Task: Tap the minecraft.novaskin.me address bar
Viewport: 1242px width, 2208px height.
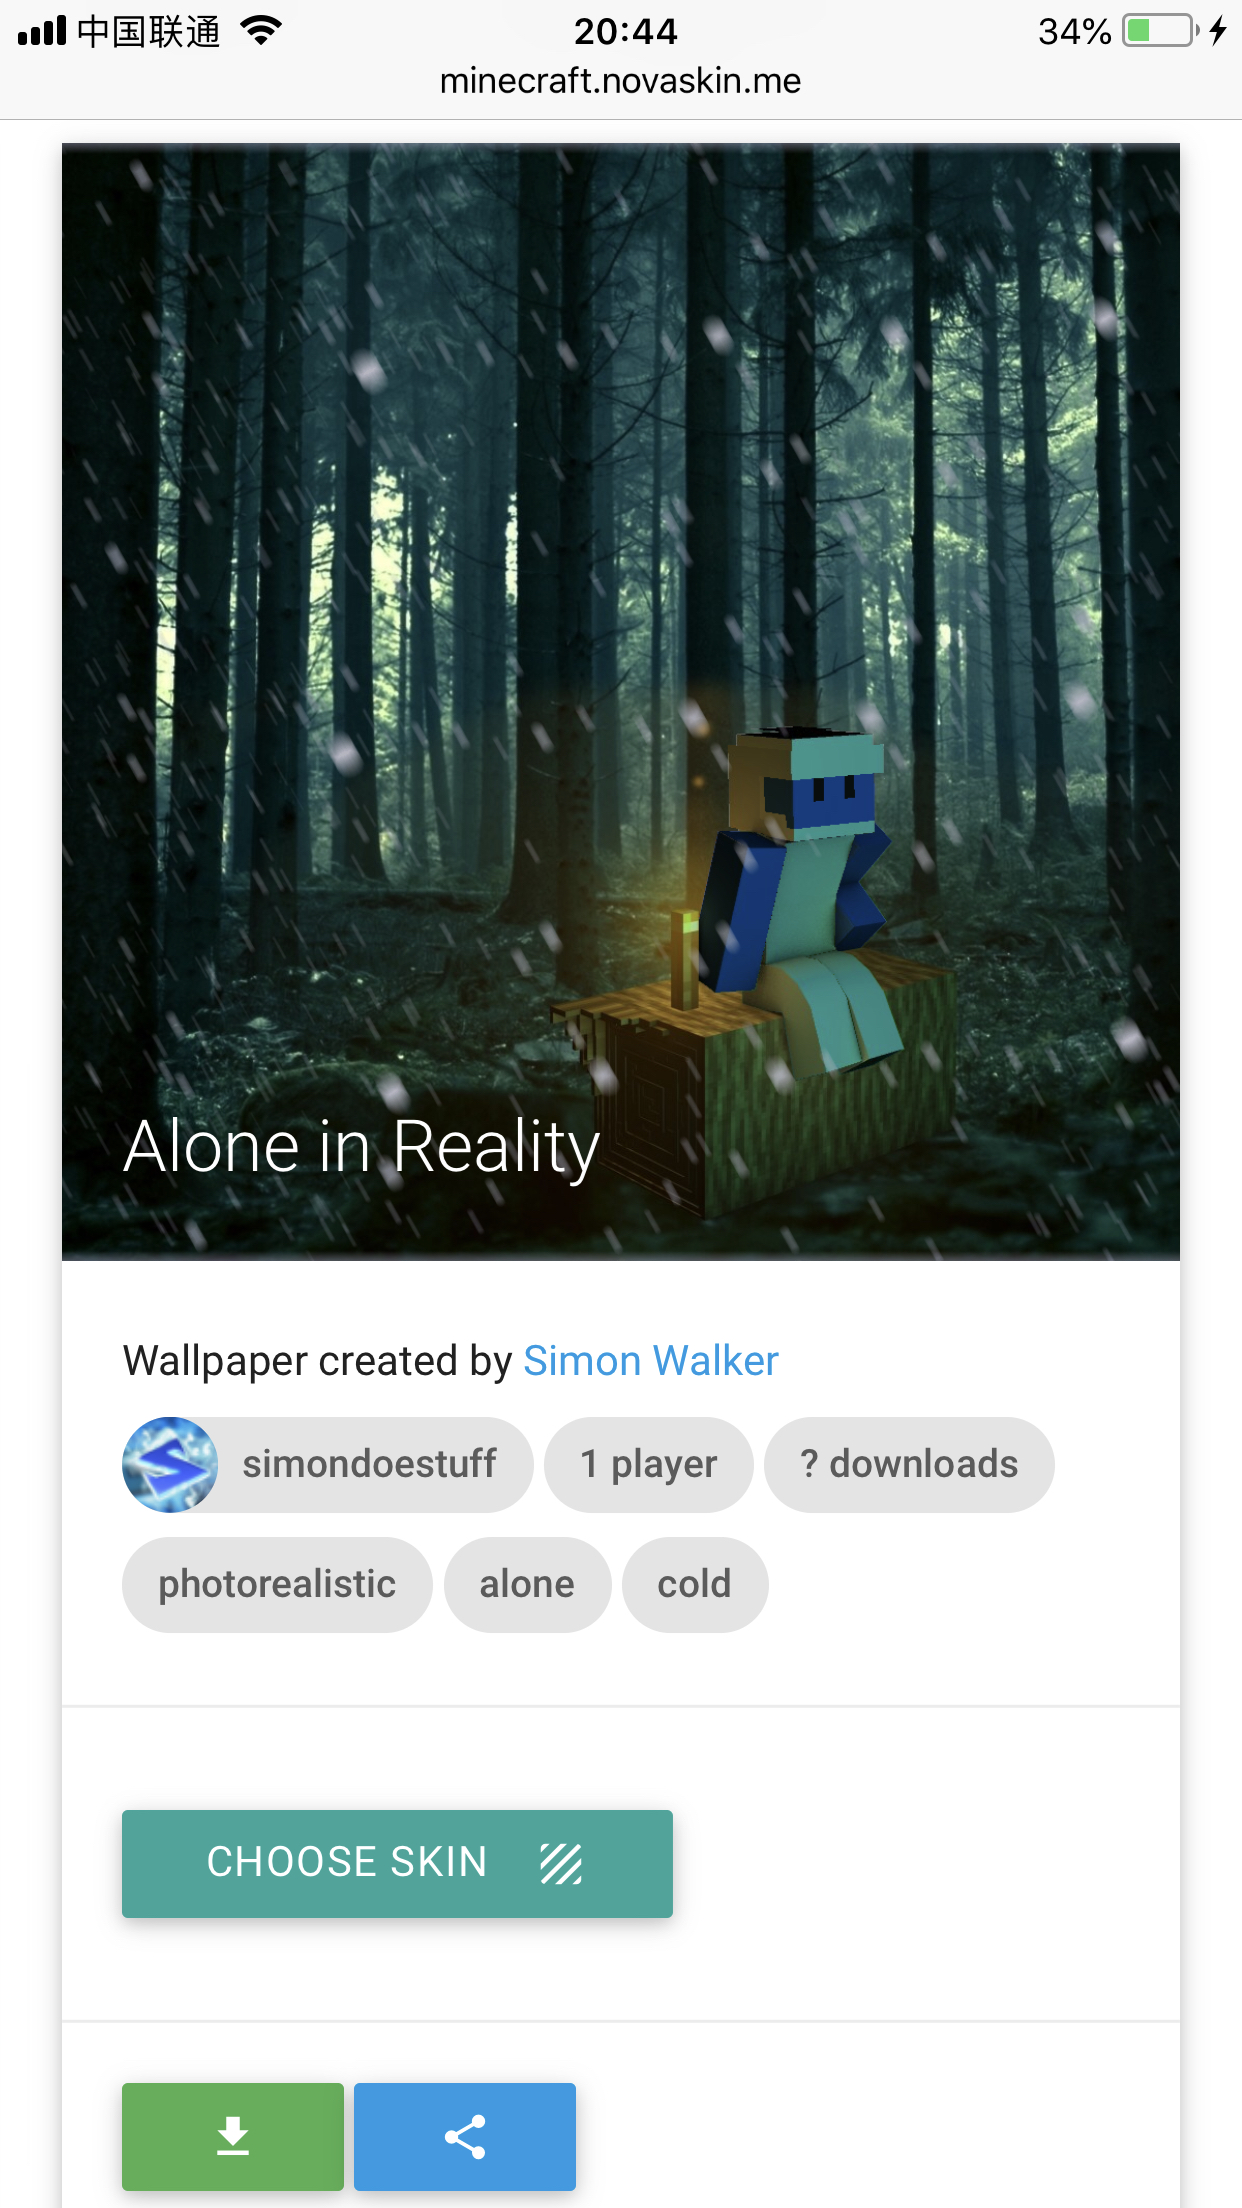Action: click(621, 81)
